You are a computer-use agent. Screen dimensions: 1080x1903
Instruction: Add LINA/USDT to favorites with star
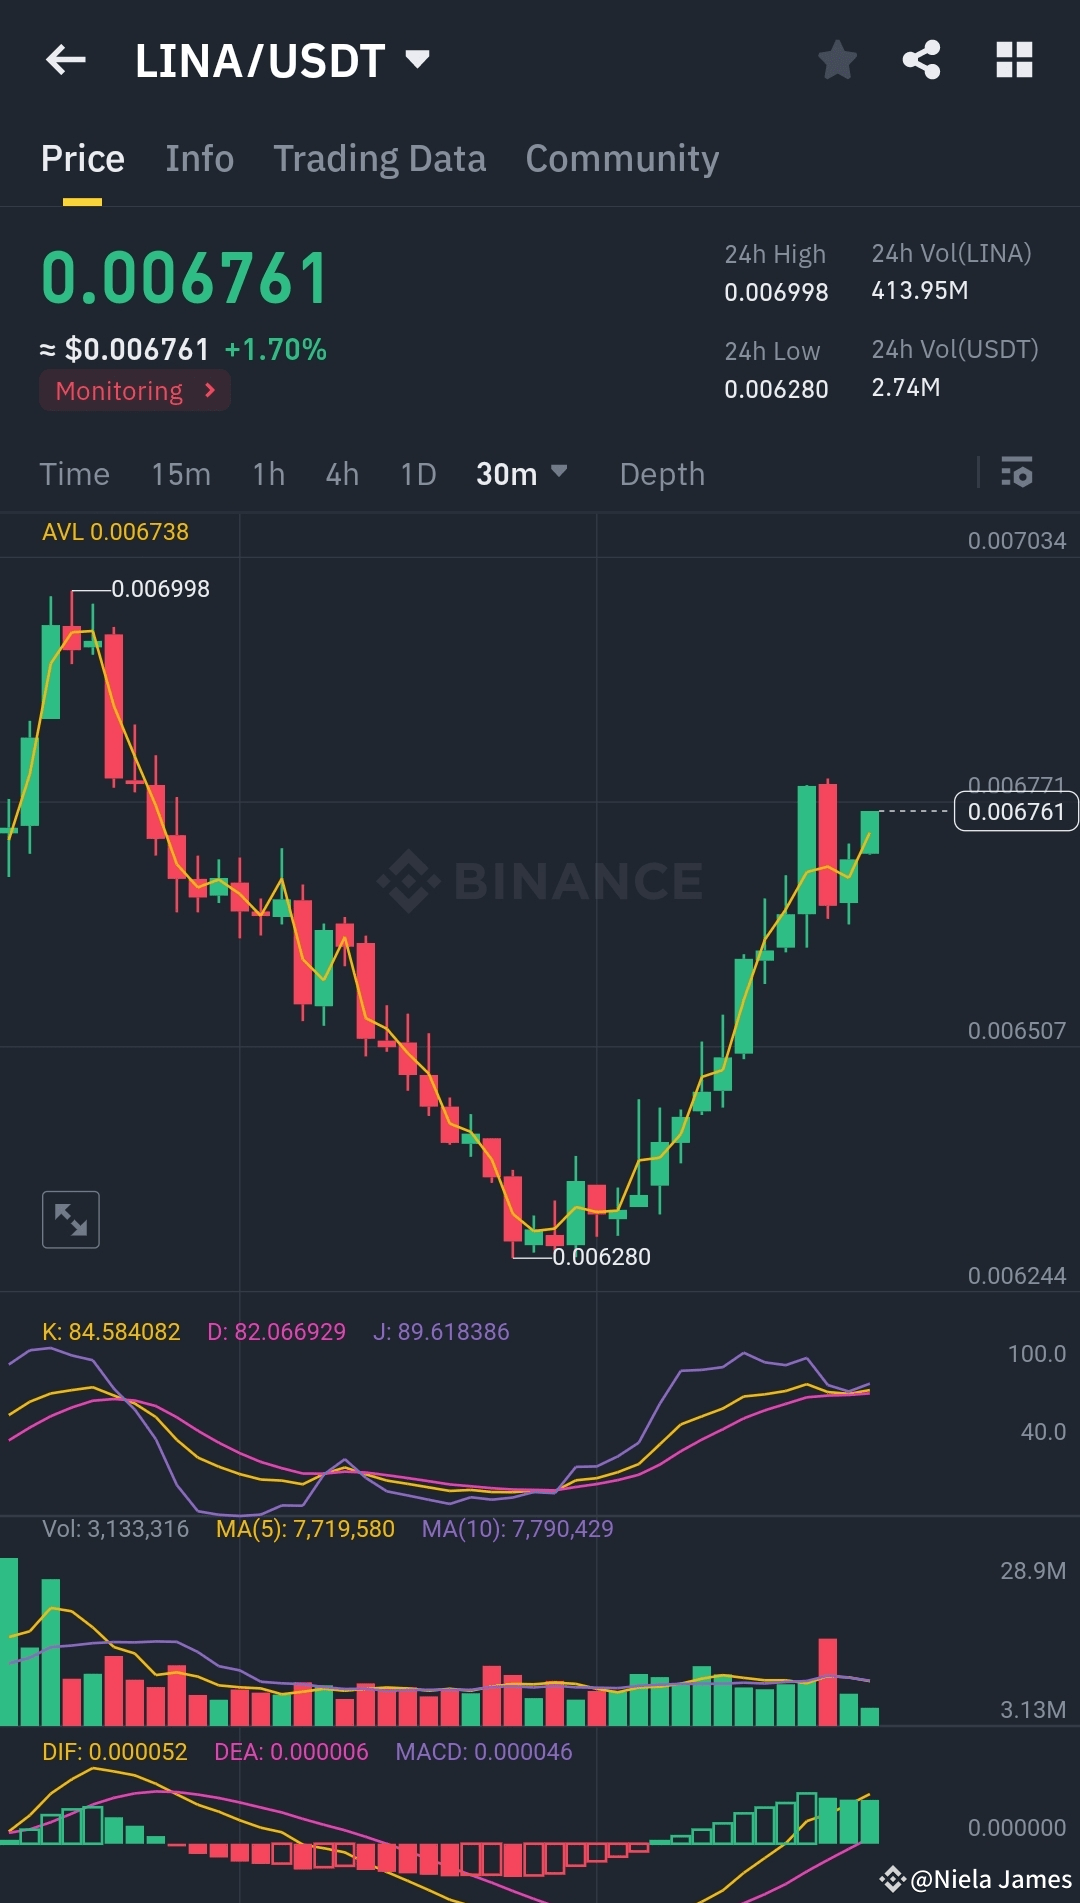click(837, 60)
